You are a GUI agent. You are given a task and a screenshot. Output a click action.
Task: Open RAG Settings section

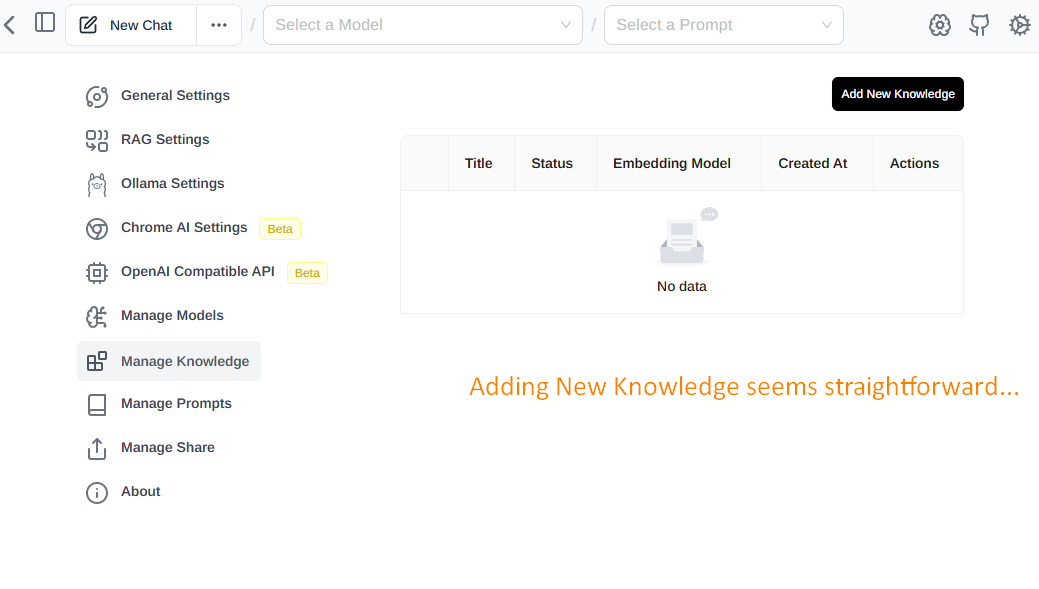165,140
